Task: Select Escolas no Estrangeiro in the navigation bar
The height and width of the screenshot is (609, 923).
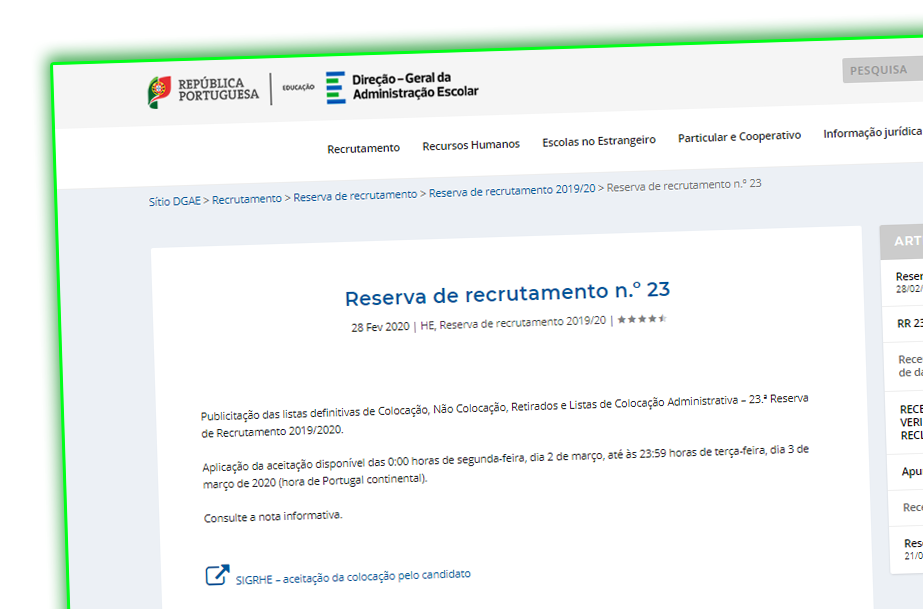Action: point(598,140)
